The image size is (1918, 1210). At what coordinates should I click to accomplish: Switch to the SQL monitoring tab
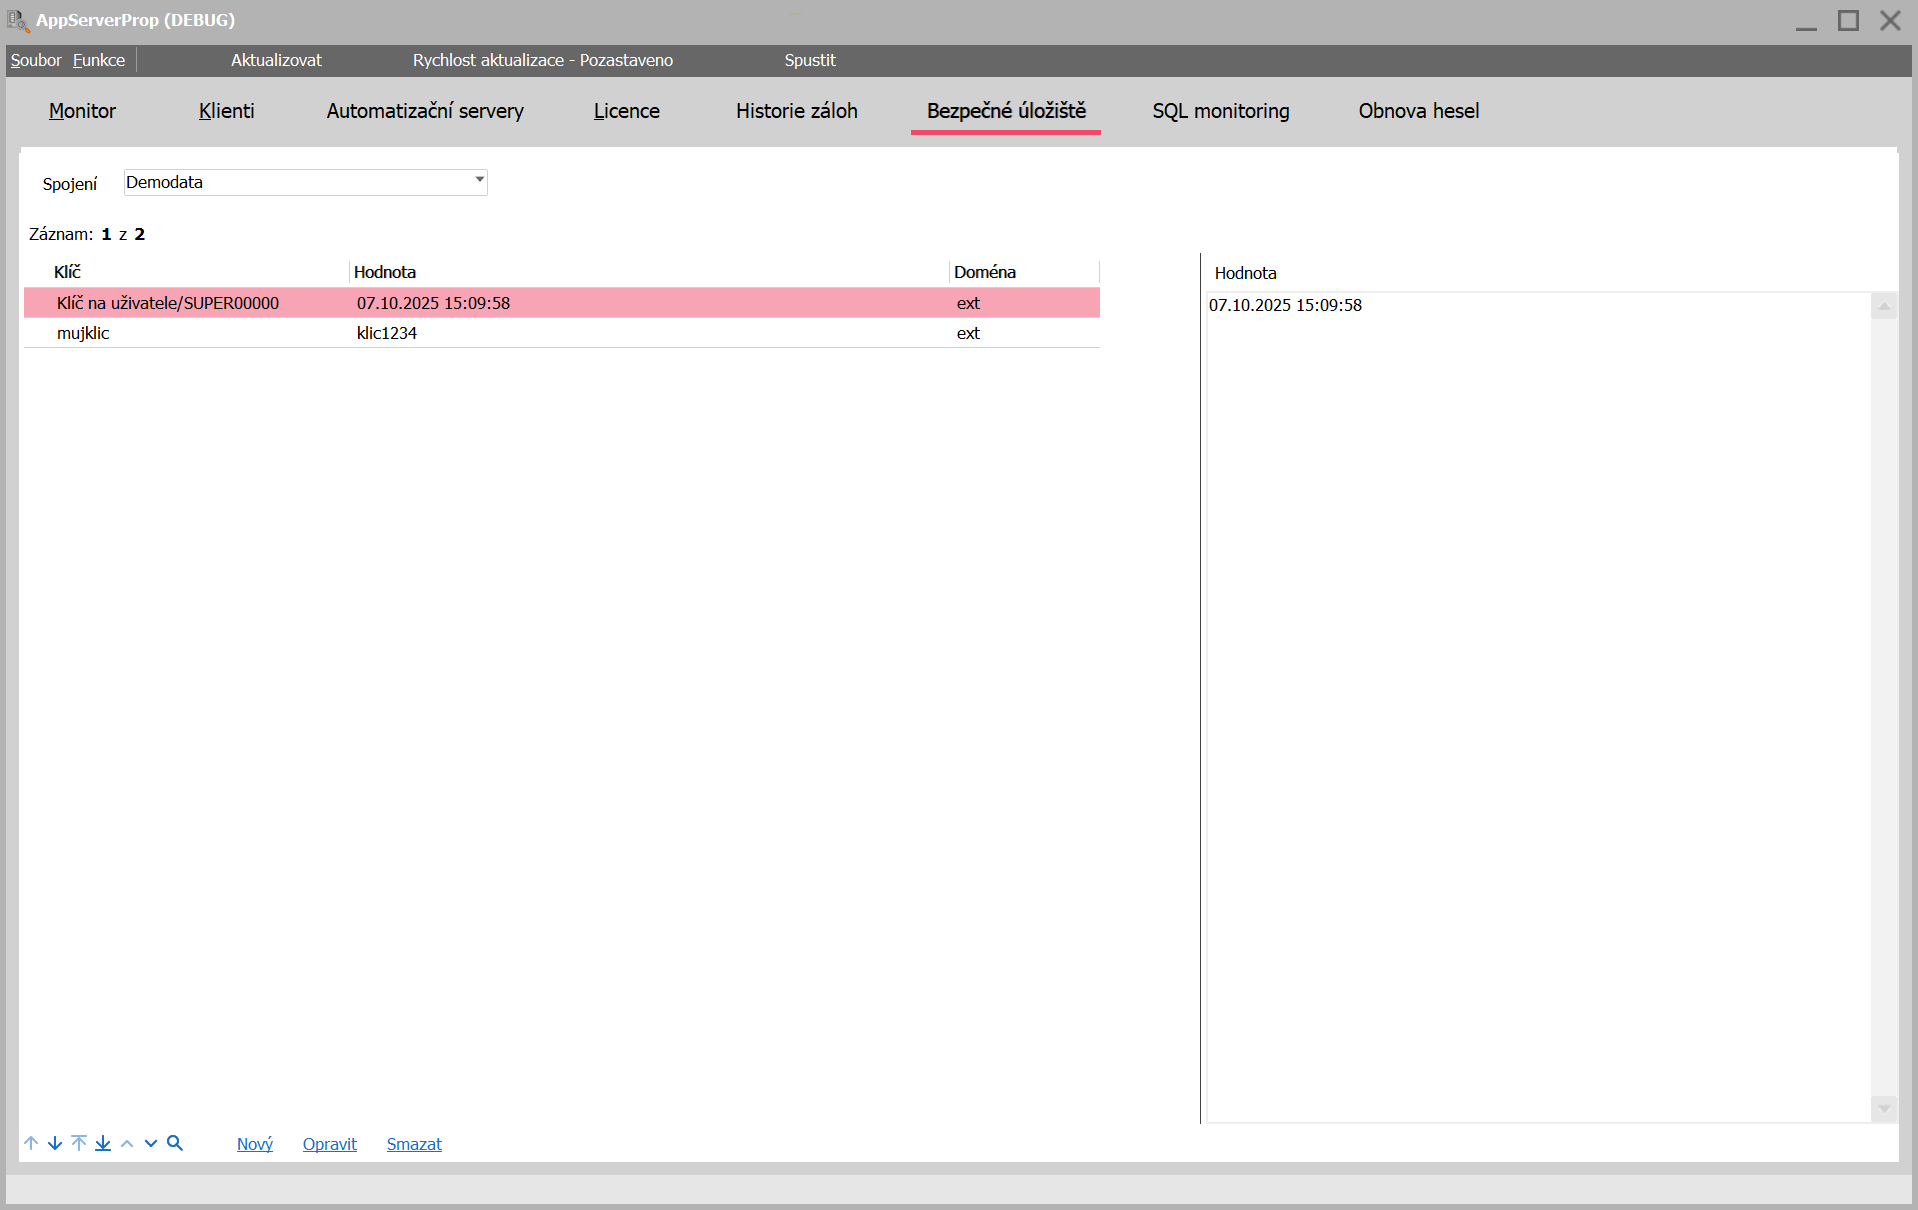(1220, 111)
